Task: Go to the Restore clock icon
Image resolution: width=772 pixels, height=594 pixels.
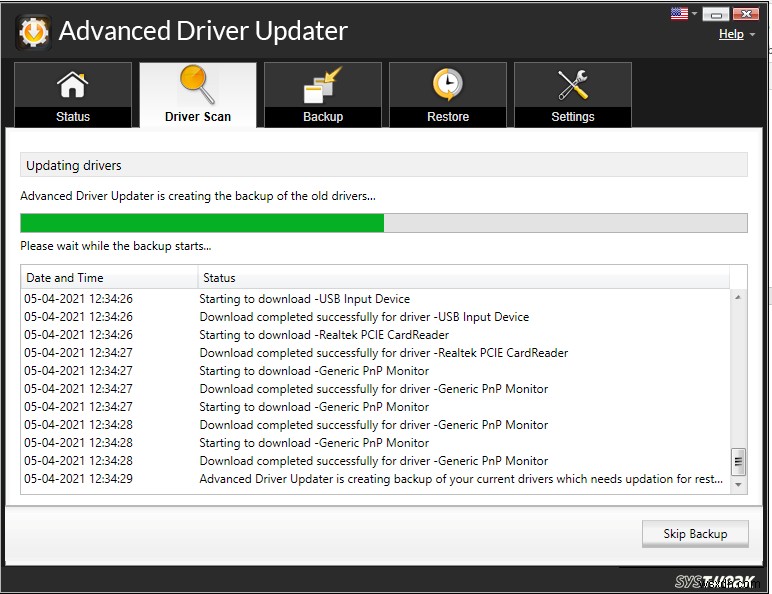Action: point(448,86)
